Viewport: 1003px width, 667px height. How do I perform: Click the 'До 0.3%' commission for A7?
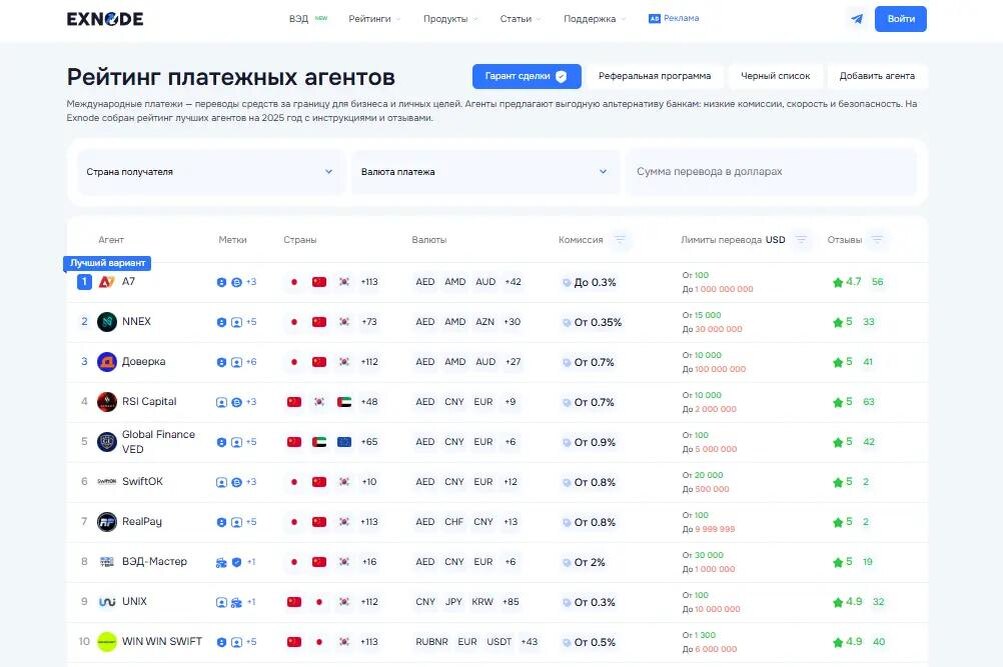coord(595,282)
